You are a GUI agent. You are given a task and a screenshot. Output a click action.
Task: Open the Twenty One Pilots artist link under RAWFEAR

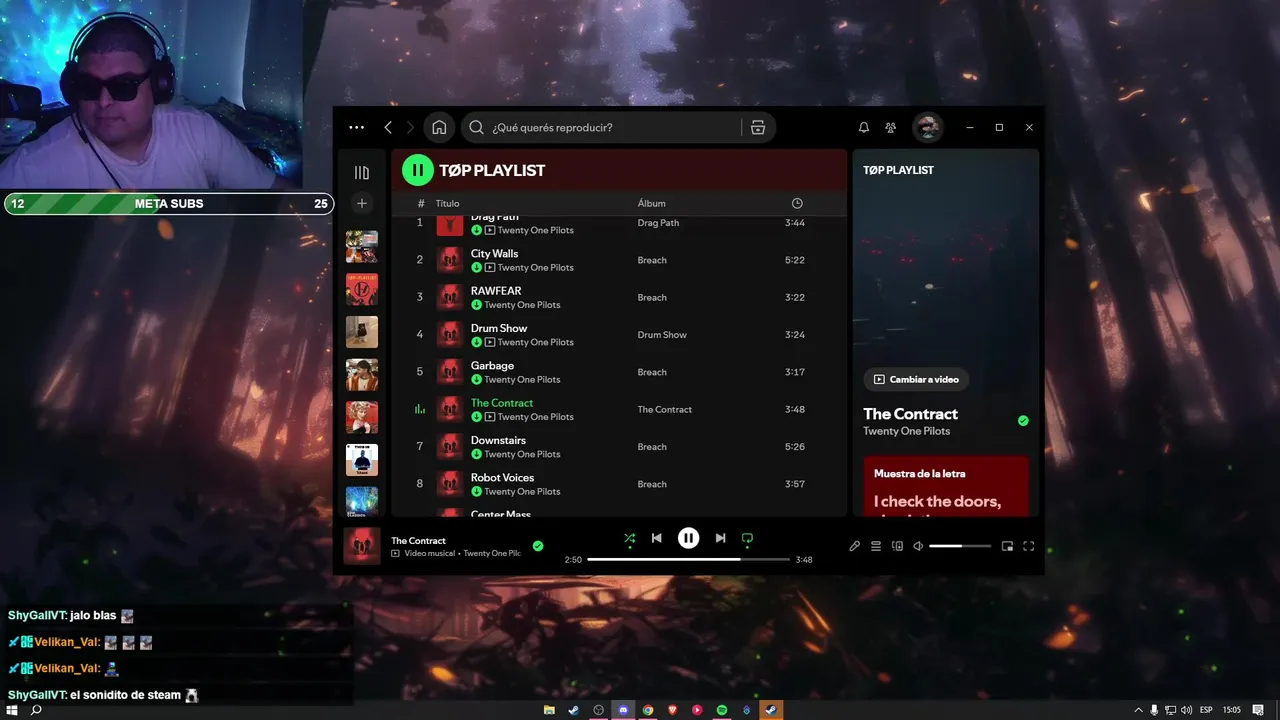(522, 305)
